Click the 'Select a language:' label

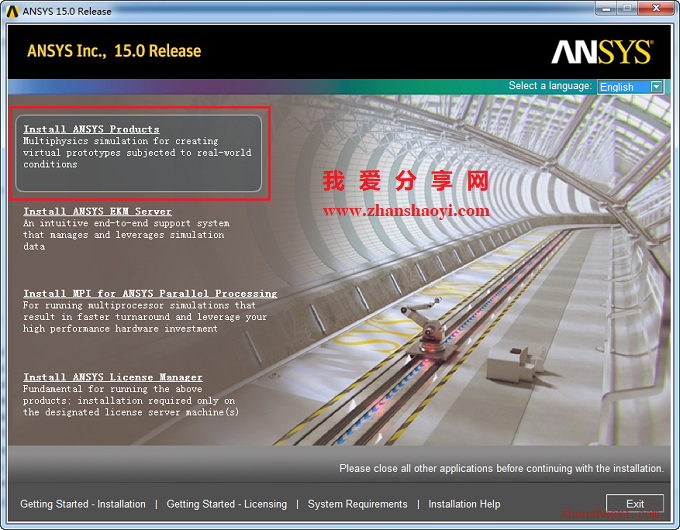tap(550, 86)
